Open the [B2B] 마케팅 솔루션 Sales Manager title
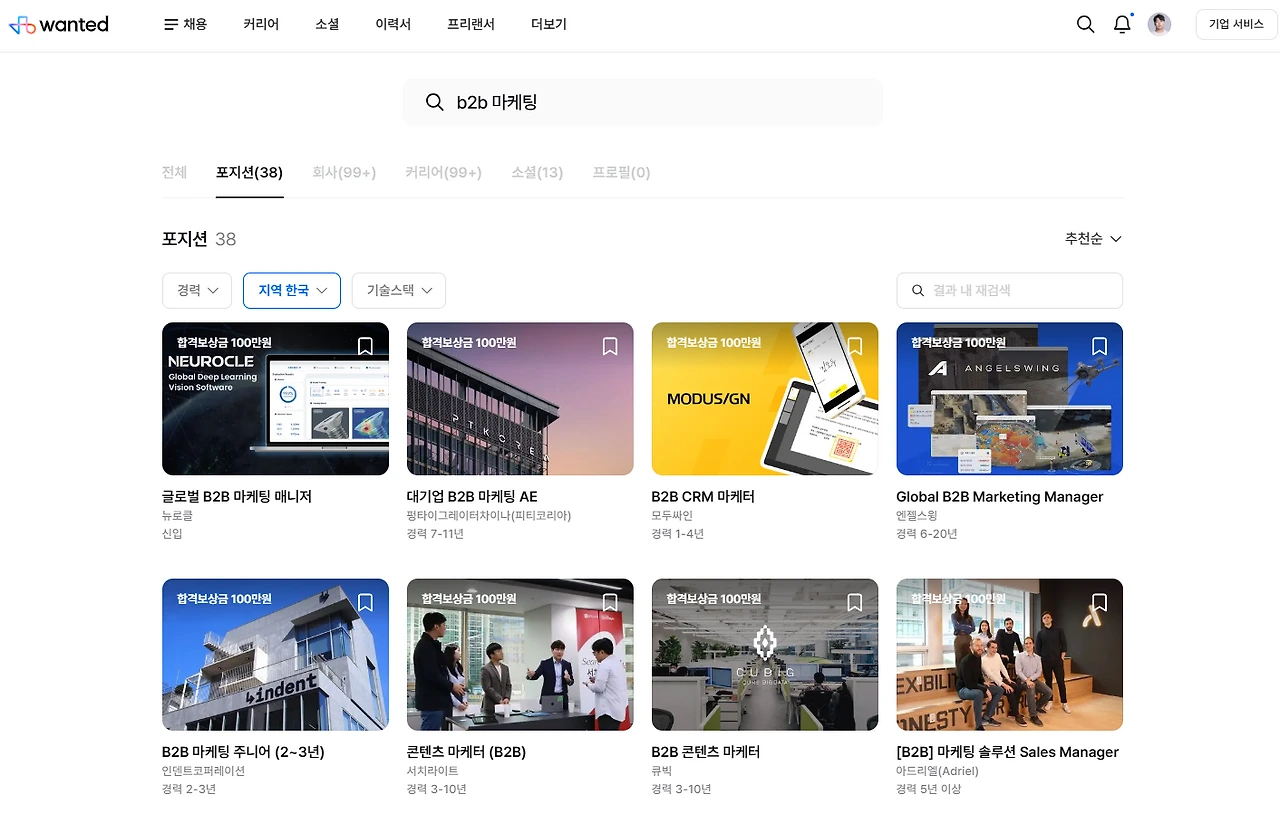1280x814 pixels. [1008, 752]
